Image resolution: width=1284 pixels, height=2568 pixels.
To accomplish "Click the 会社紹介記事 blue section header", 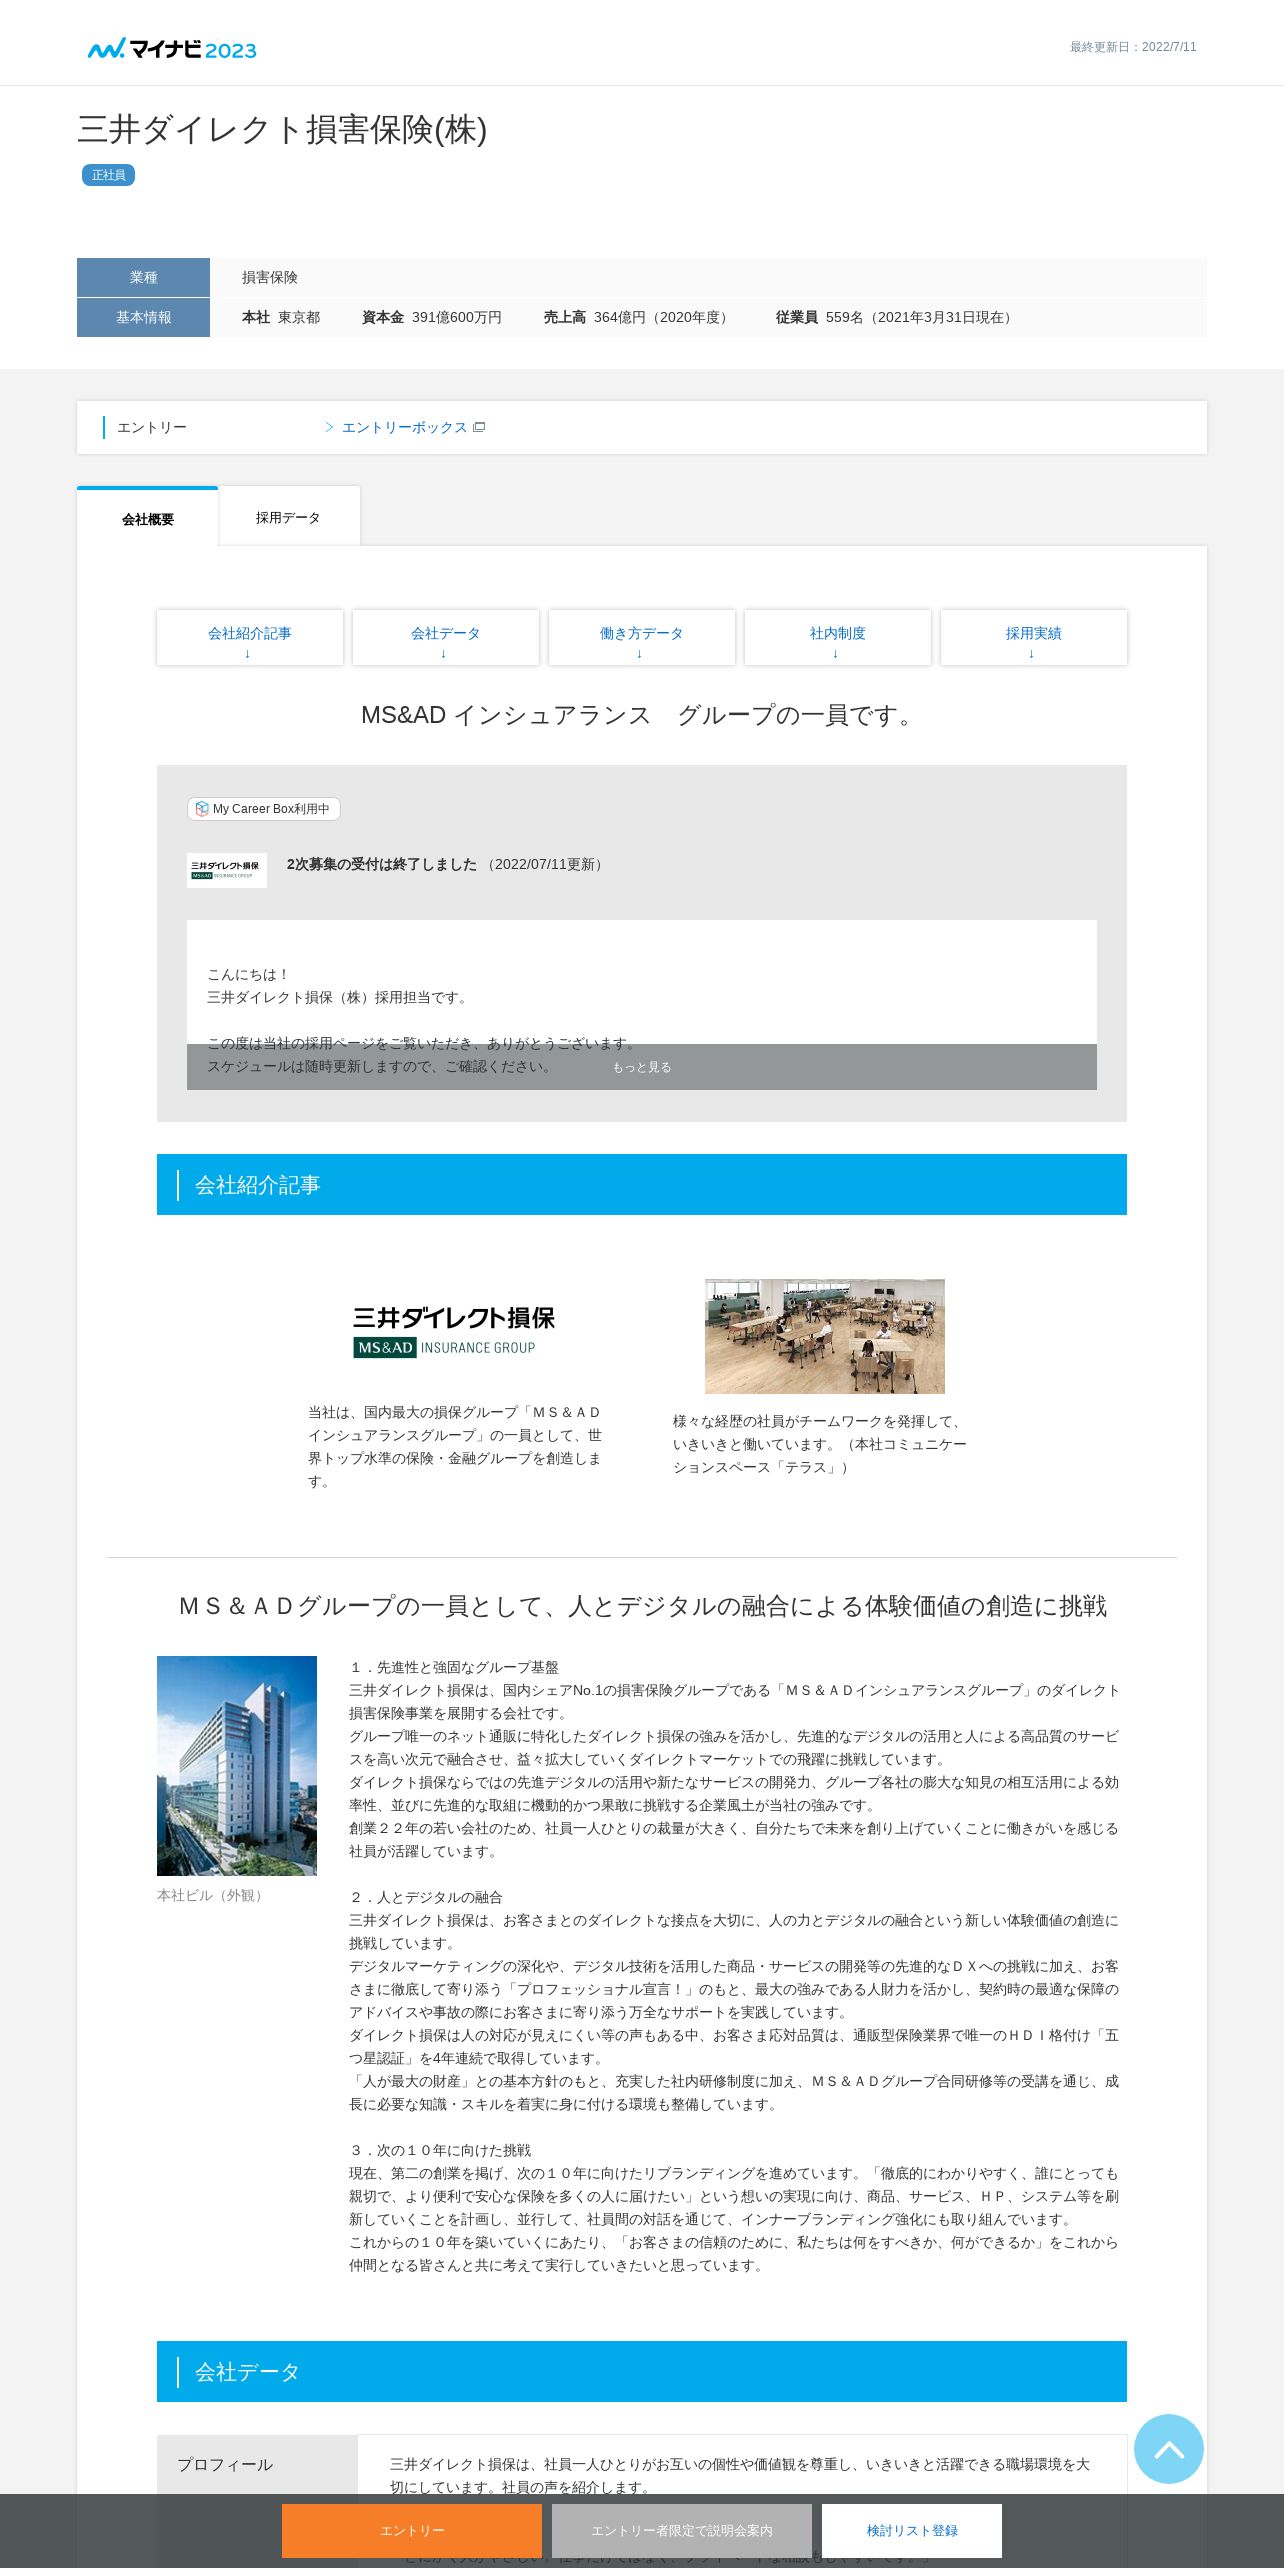I will 642,1185.
